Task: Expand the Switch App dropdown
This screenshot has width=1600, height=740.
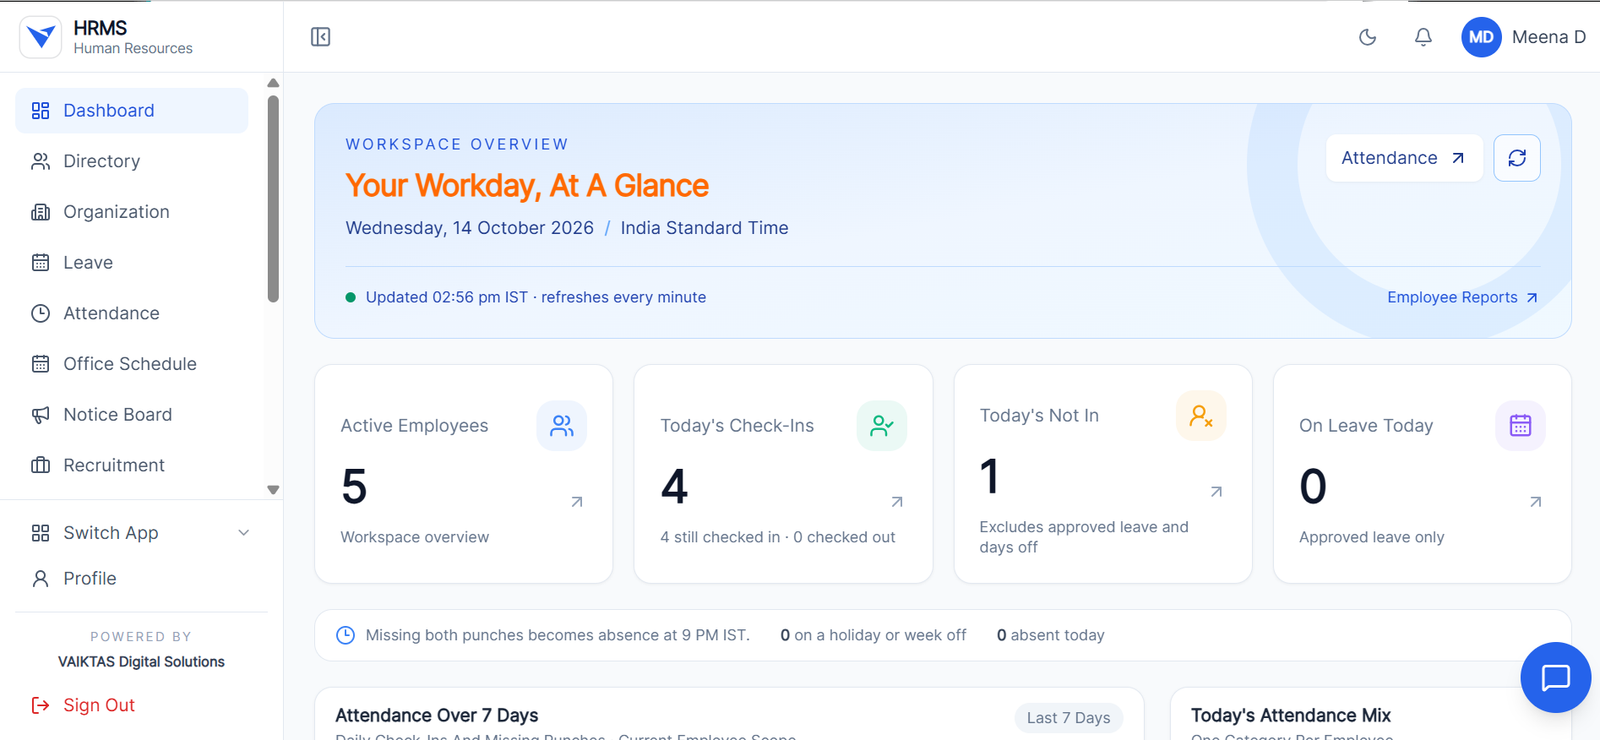Action: (140, 533)
